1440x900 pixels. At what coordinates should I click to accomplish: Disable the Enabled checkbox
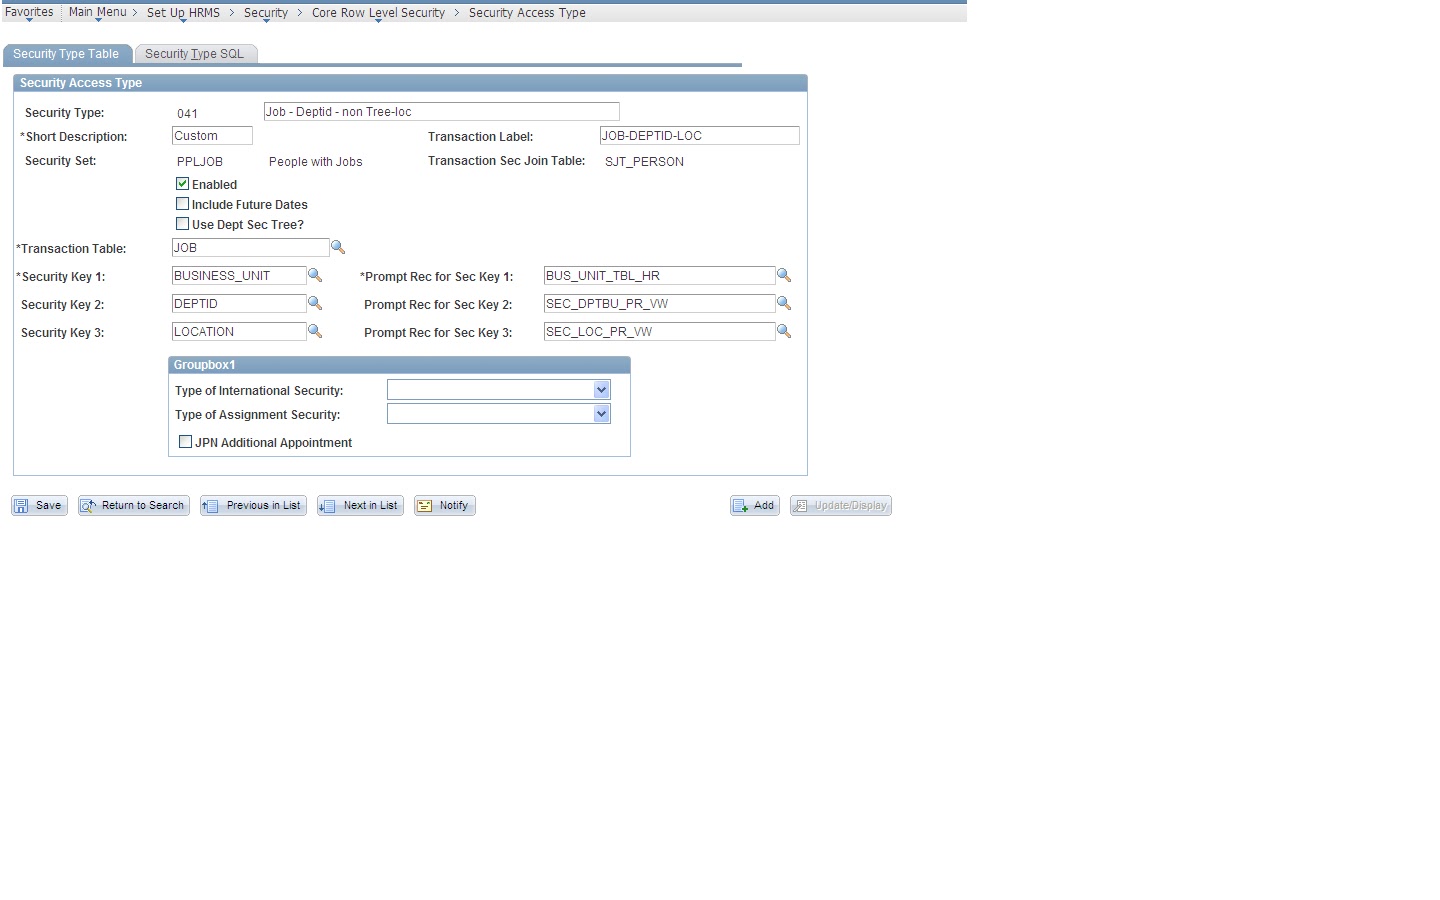tap(182, 183)
